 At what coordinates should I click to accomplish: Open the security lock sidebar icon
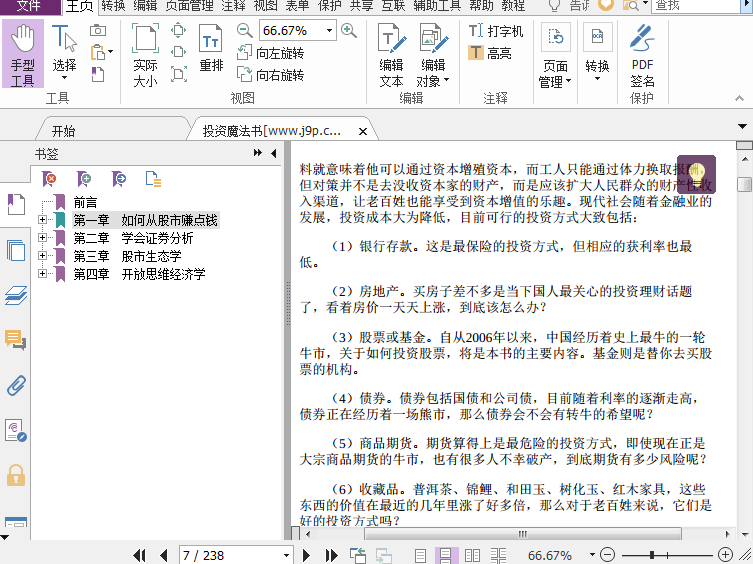point(16,476)
